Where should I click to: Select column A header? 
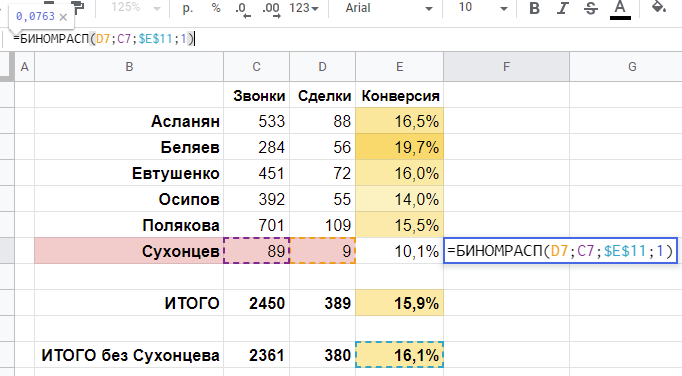24,67
